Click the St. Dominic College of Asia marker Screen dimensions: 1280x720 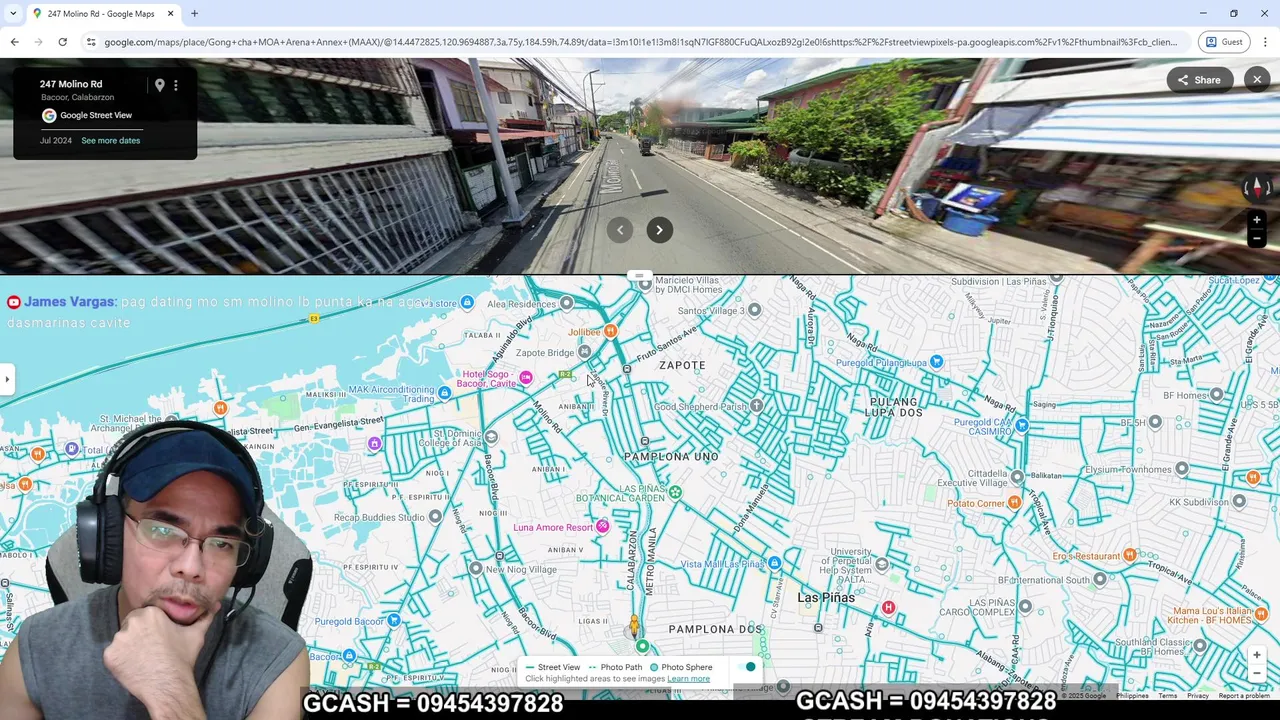coord(490,437)
